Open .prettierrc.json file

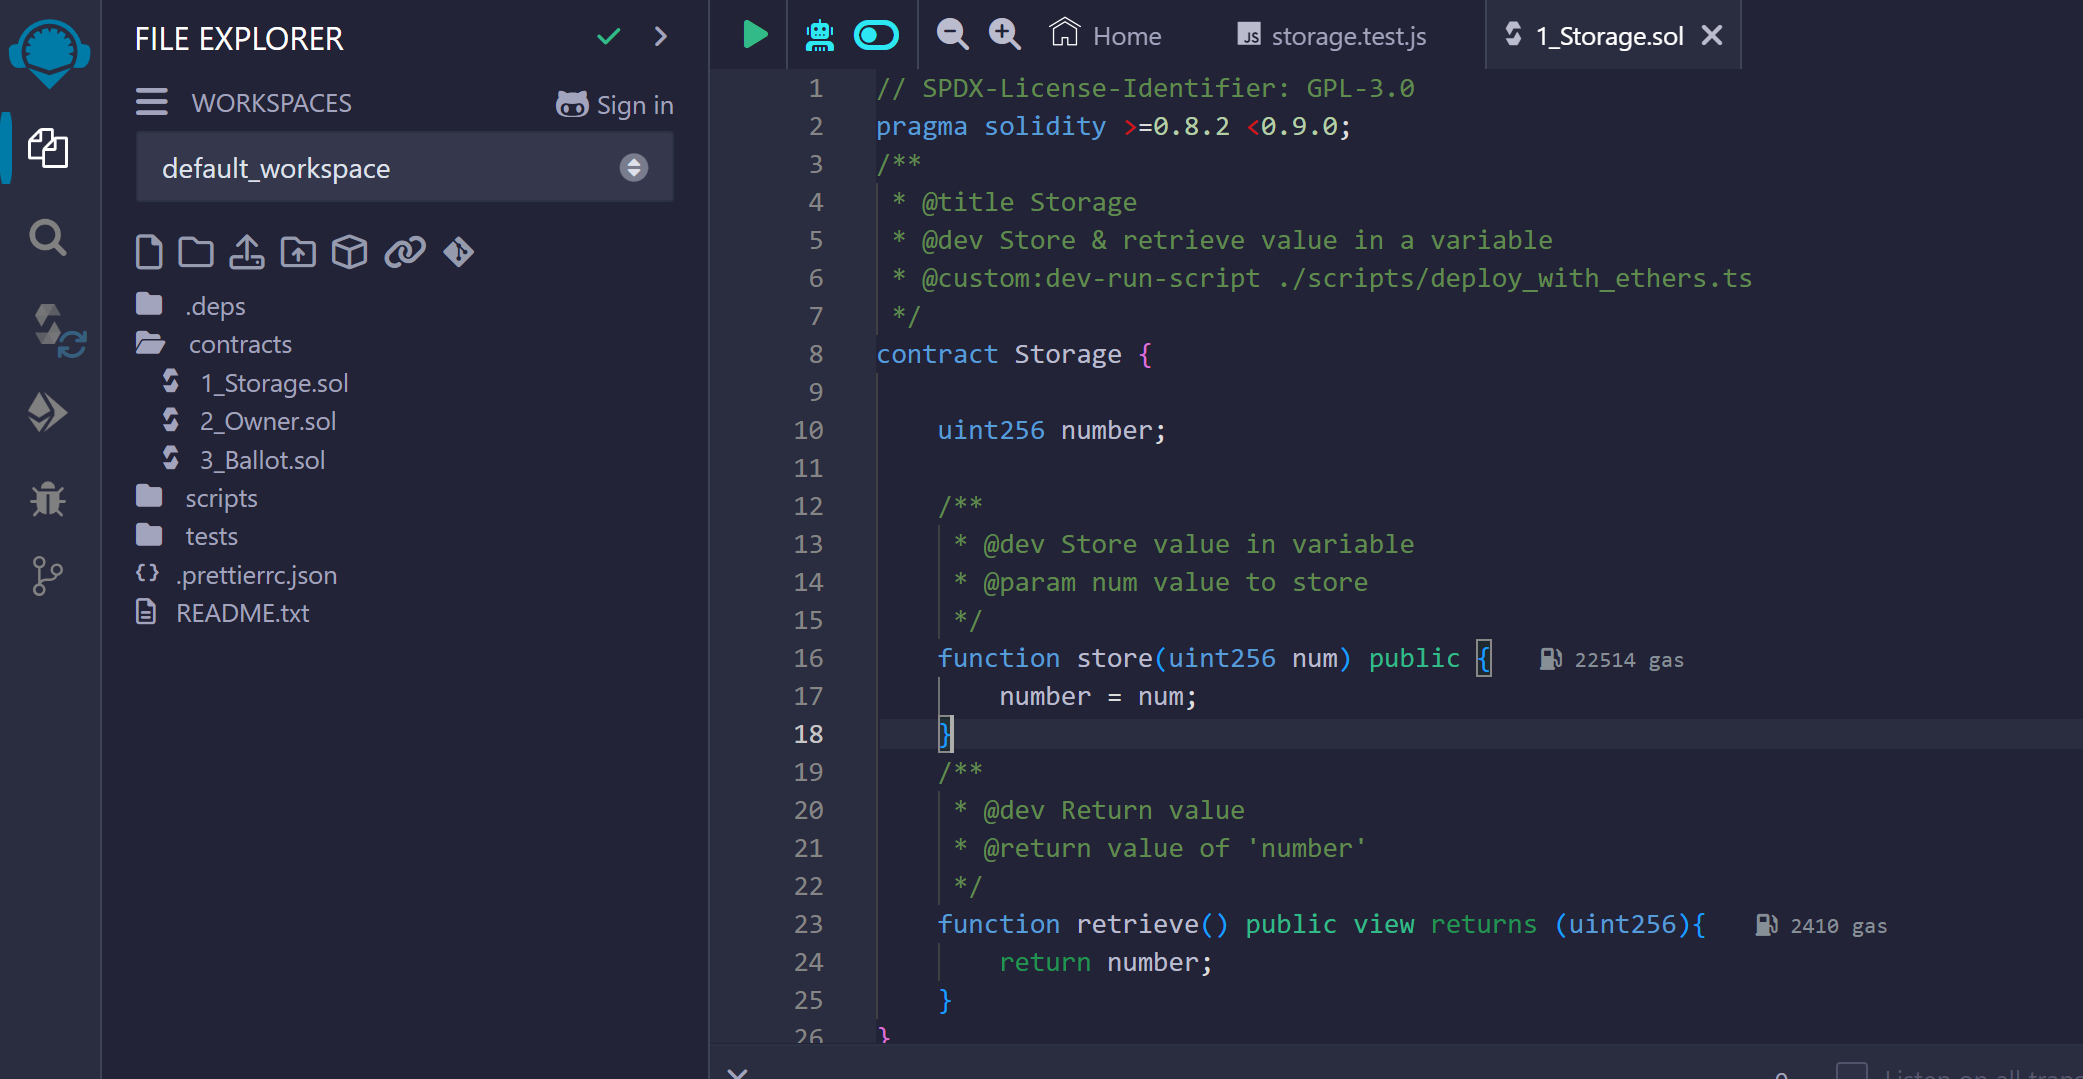237,575
